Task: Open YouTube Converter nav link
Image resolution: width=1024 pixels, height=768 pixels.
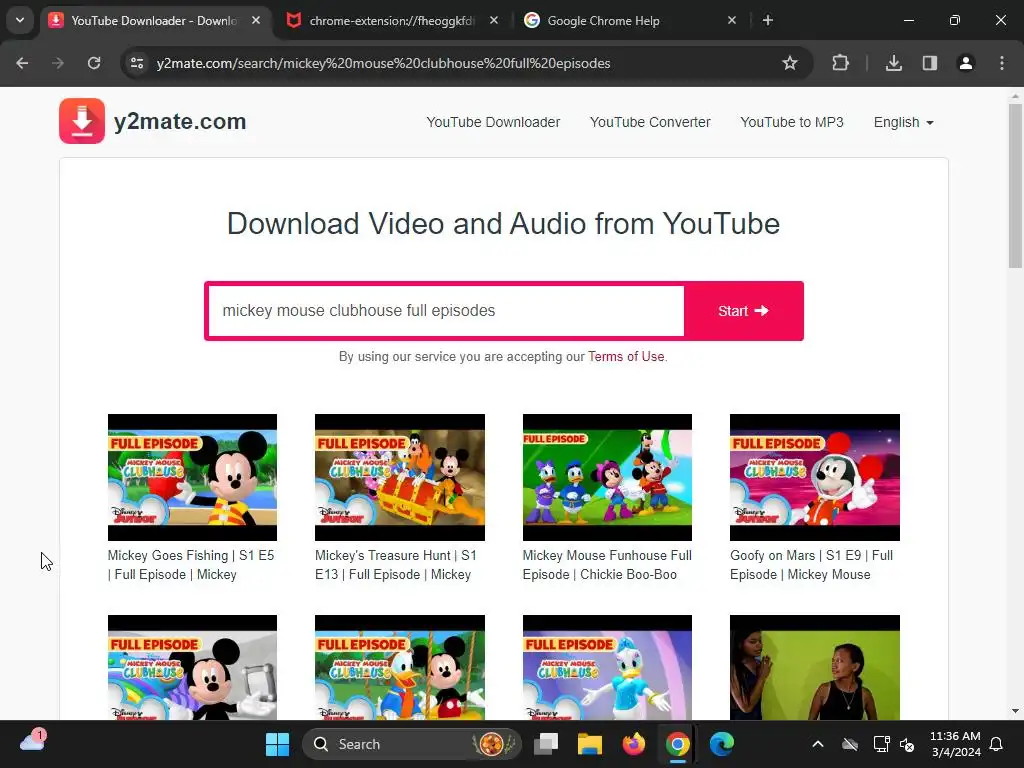Action: click(x=650, y=122)
